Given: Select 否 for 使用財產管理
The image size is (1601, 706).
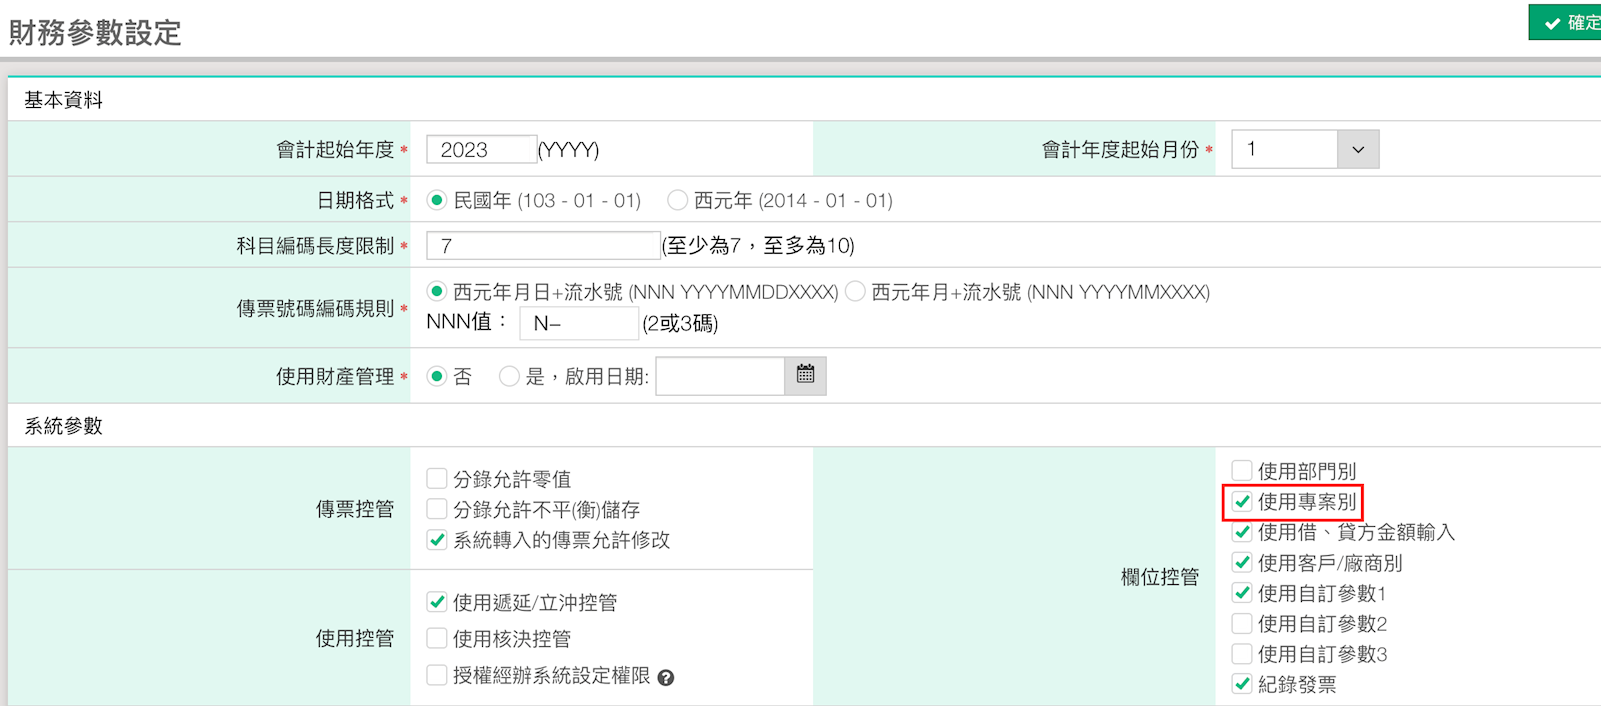Looking at the screenshot, I should (437, 376).
